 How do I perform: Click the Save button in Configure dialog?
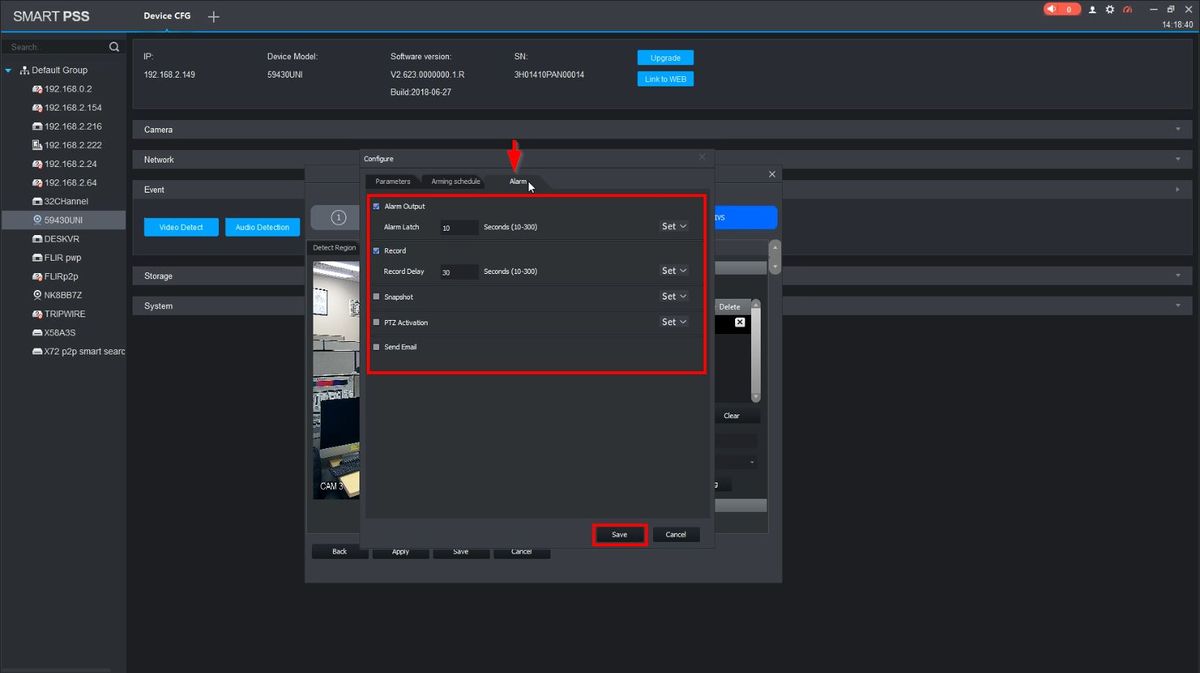[x=619, y=535]
